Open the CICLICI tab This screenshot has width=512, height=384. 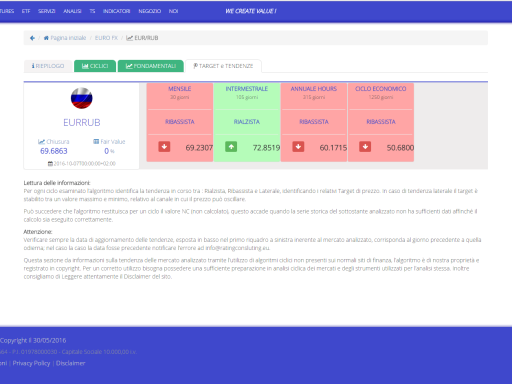pos(95,66)
